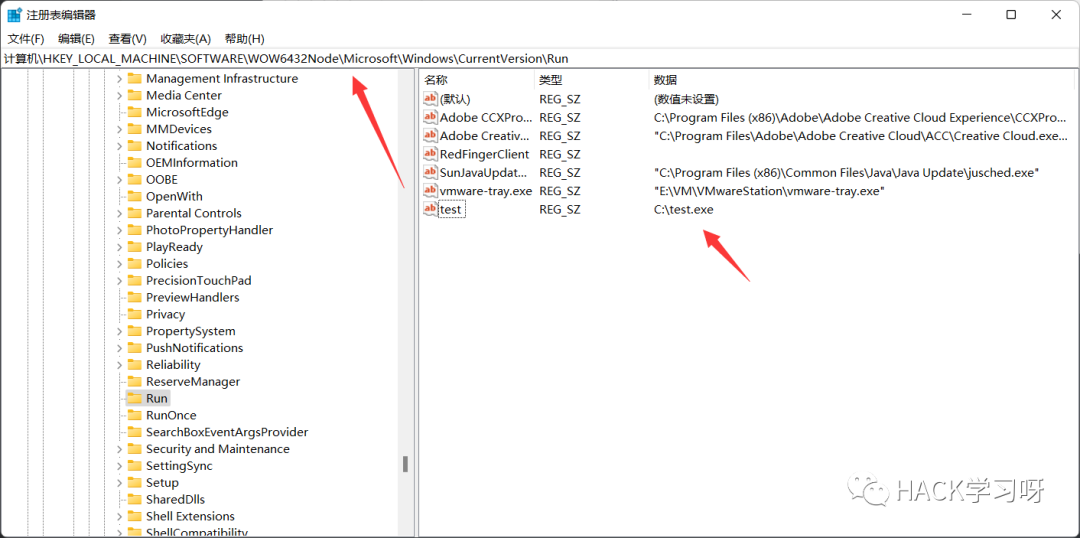The width and height of the screenshot is (1080, 538).
Task: Click the PreviewHandlers folder icon
Action: pos(134,298)
